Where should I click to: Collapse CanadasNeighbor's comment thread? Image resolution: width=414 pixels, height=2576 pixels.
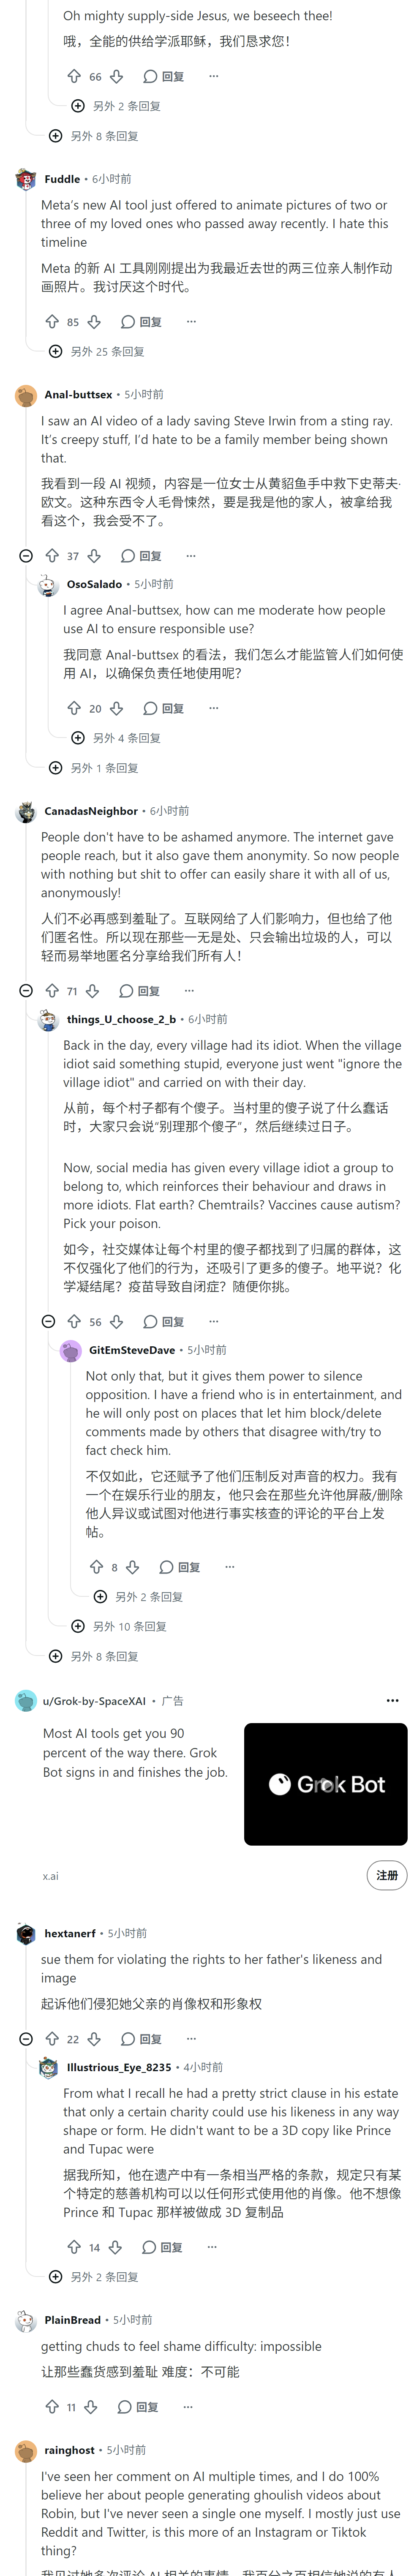coord(26,991)
